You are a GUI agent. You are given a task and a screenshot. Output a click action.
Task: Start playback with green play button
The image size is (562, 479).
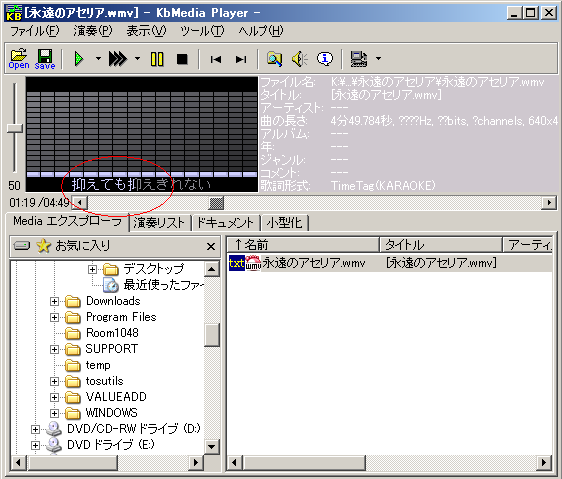(x=78, y=59)
